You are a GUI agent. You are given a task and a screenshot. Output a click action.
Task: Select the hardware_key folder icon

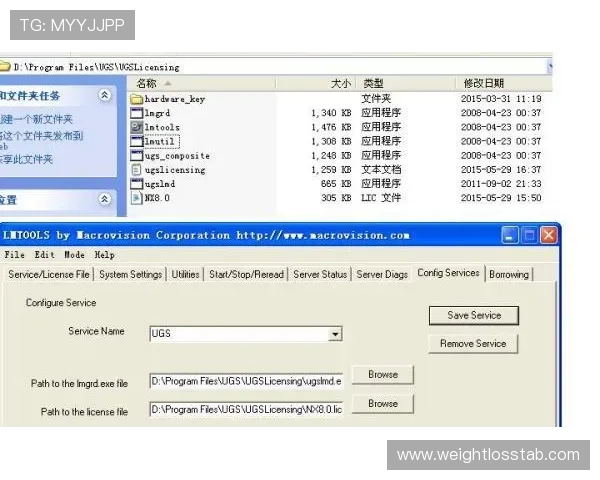pyautogui.click(x=137, y=99)
